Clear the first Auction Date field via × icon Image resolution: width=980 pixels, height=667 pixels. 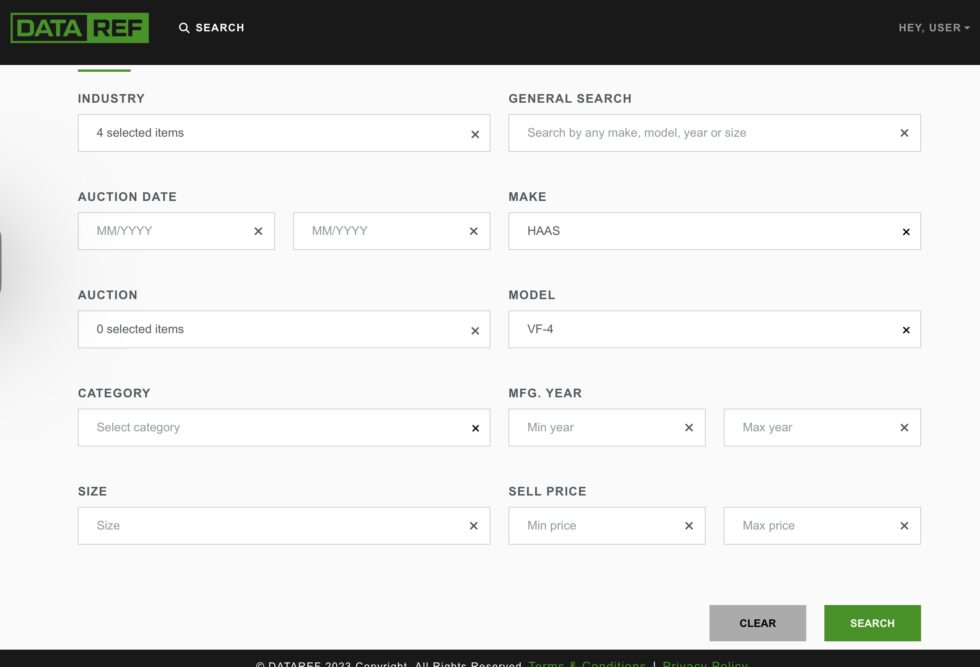pos(258,231)
